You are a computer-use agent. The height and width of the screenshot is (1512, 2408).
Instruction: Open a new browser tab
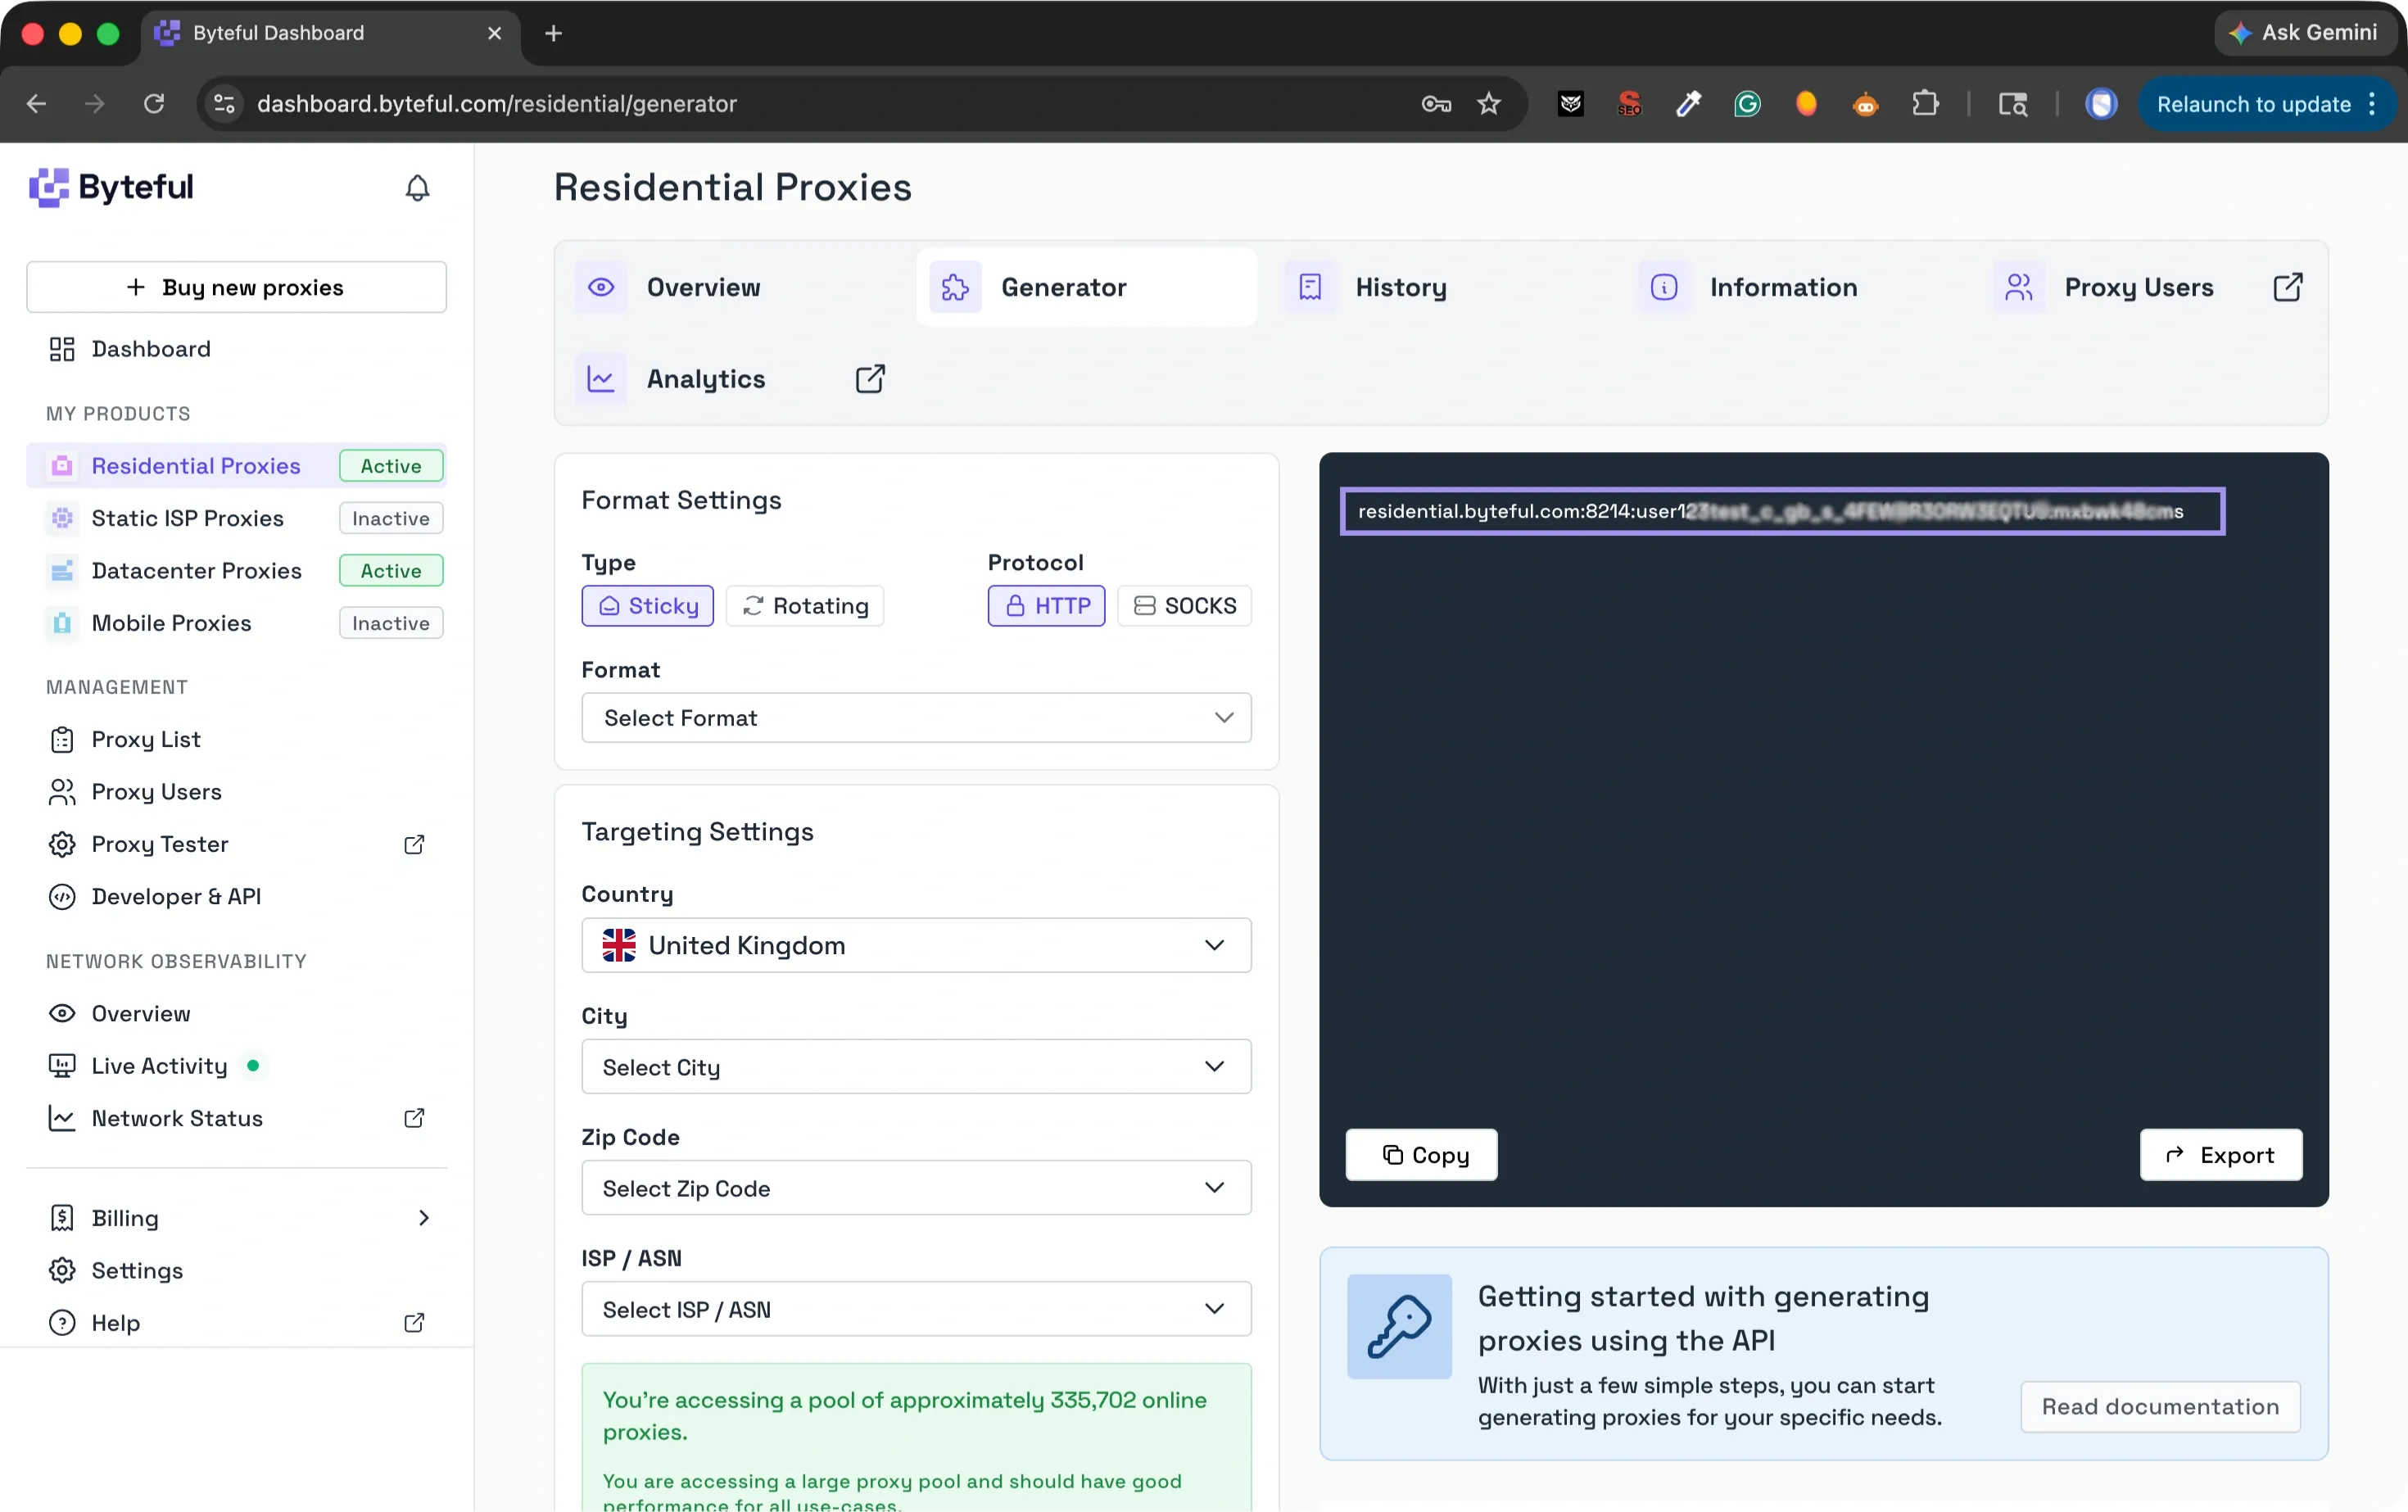pos(553,33)
